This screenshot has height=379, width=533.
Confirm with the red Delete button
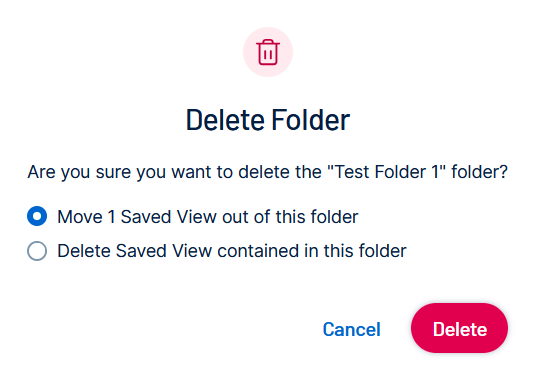460,328
